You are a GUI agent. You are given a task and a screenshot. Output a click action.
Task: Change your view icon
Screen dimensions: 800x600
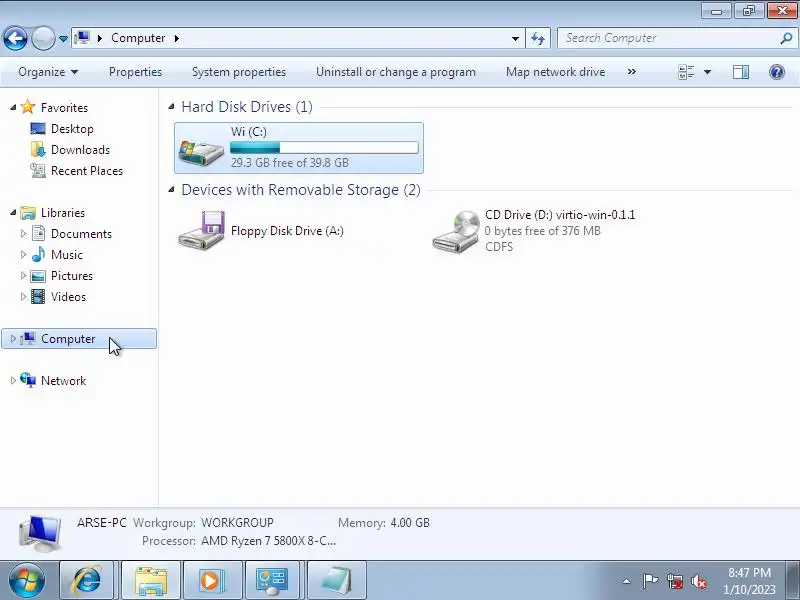pos(686,72)
